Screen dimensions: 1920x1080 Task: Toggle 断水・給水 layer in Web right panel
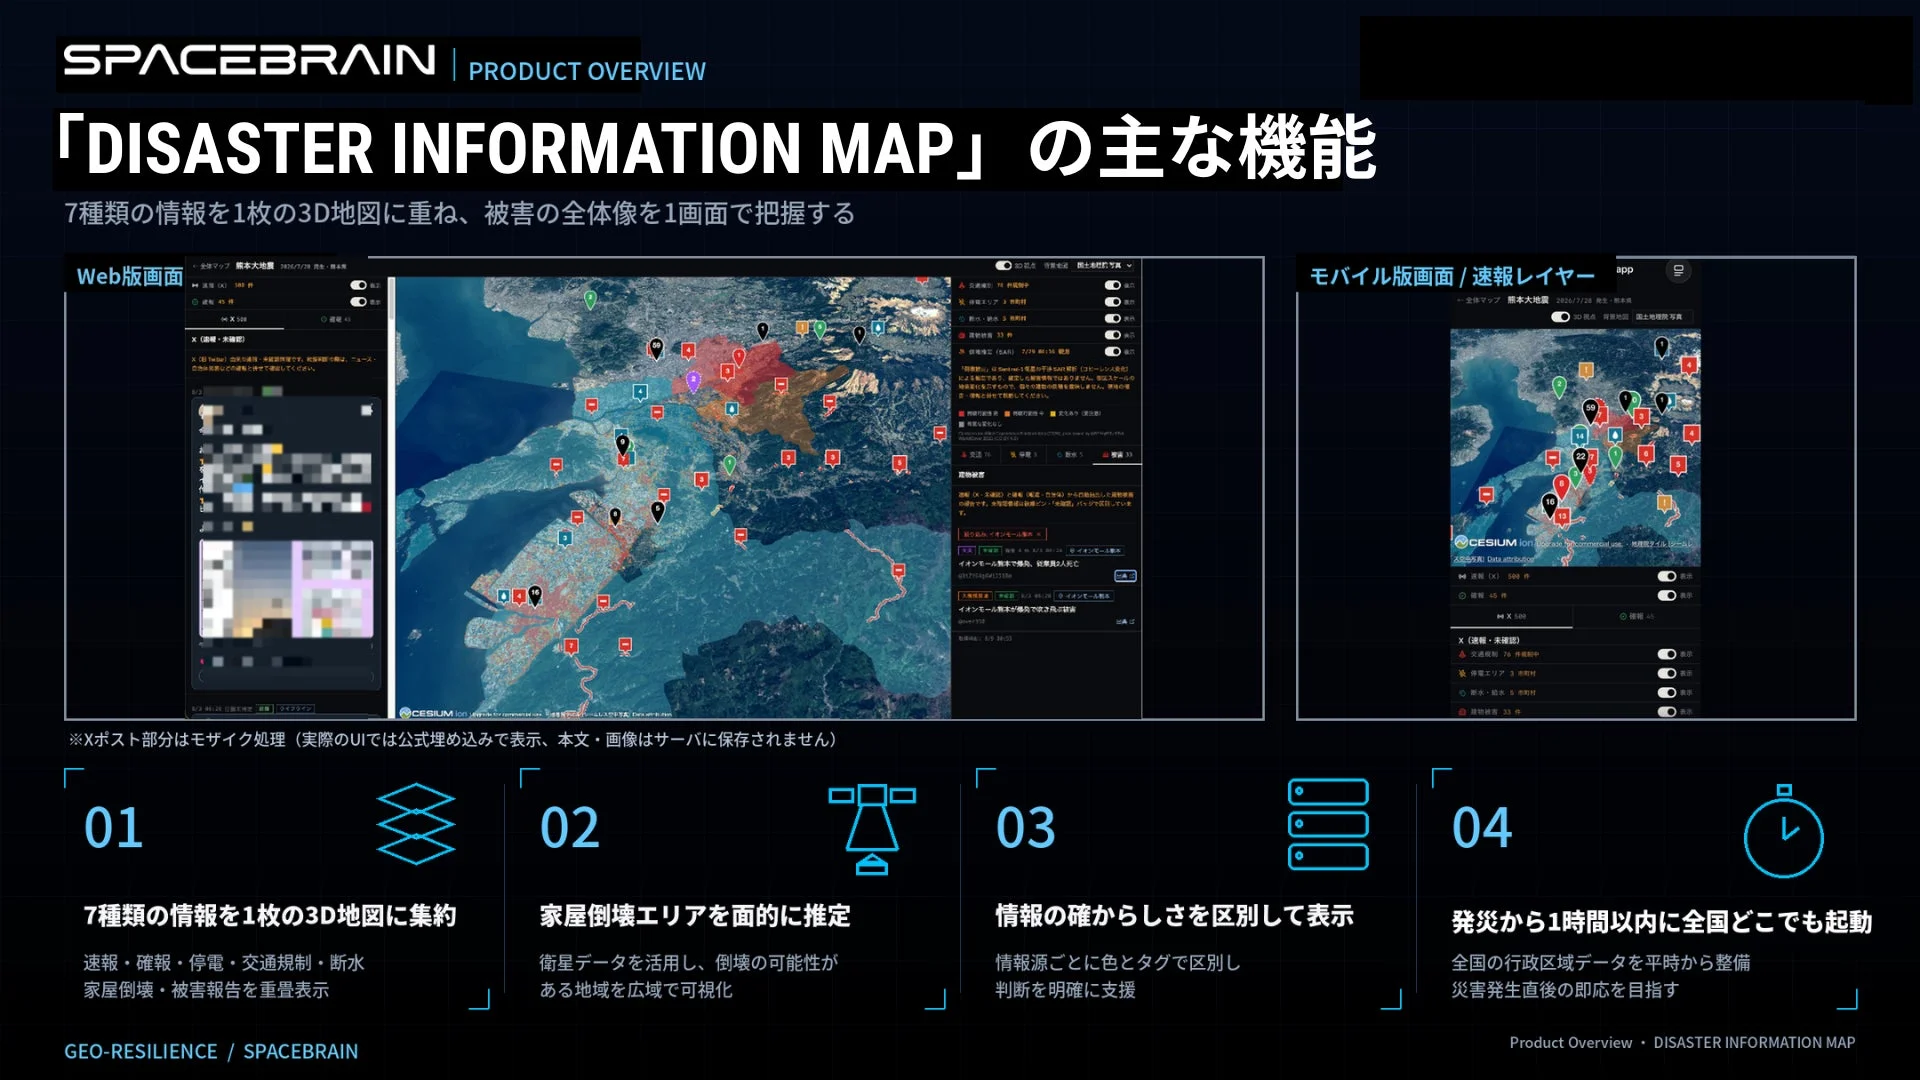[x=1112, y=318]
